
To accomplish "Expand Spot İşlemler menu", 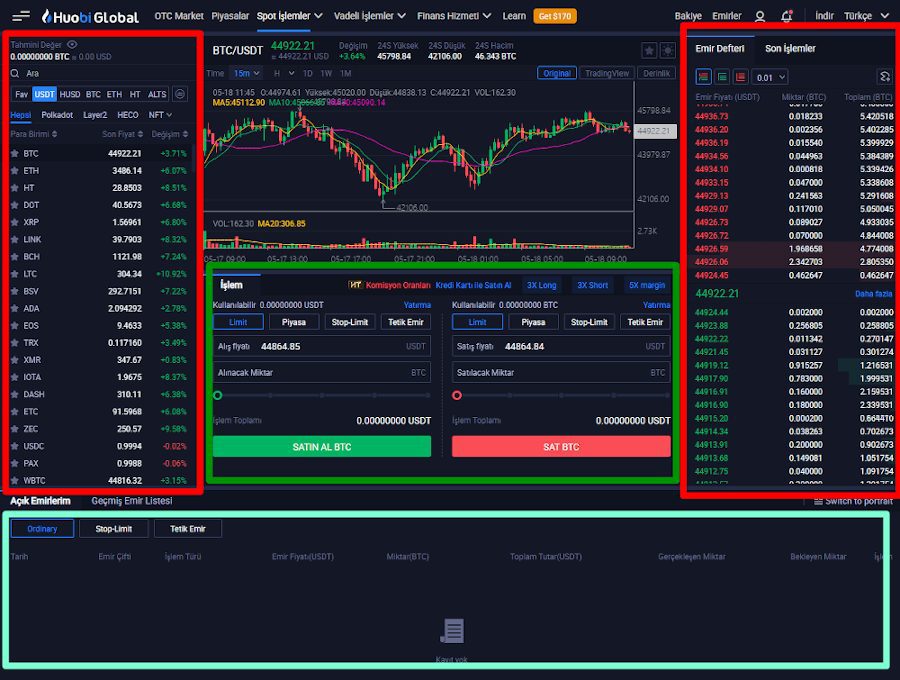I will click(289, 16).
